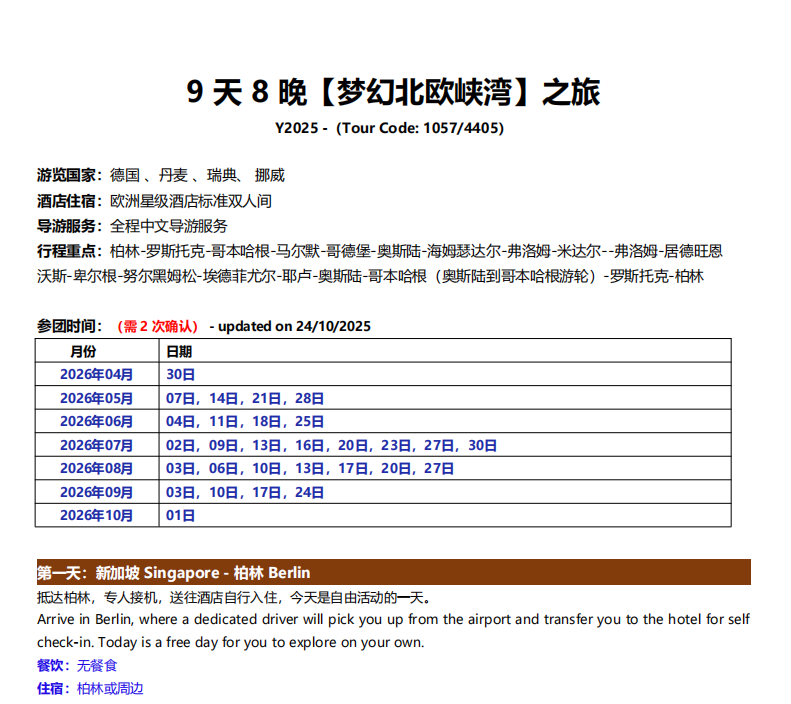The width and height of the screenshot is (791, 704).
Task: Click the dates cell for 2026年08月
Action: [x=310, y=468]
